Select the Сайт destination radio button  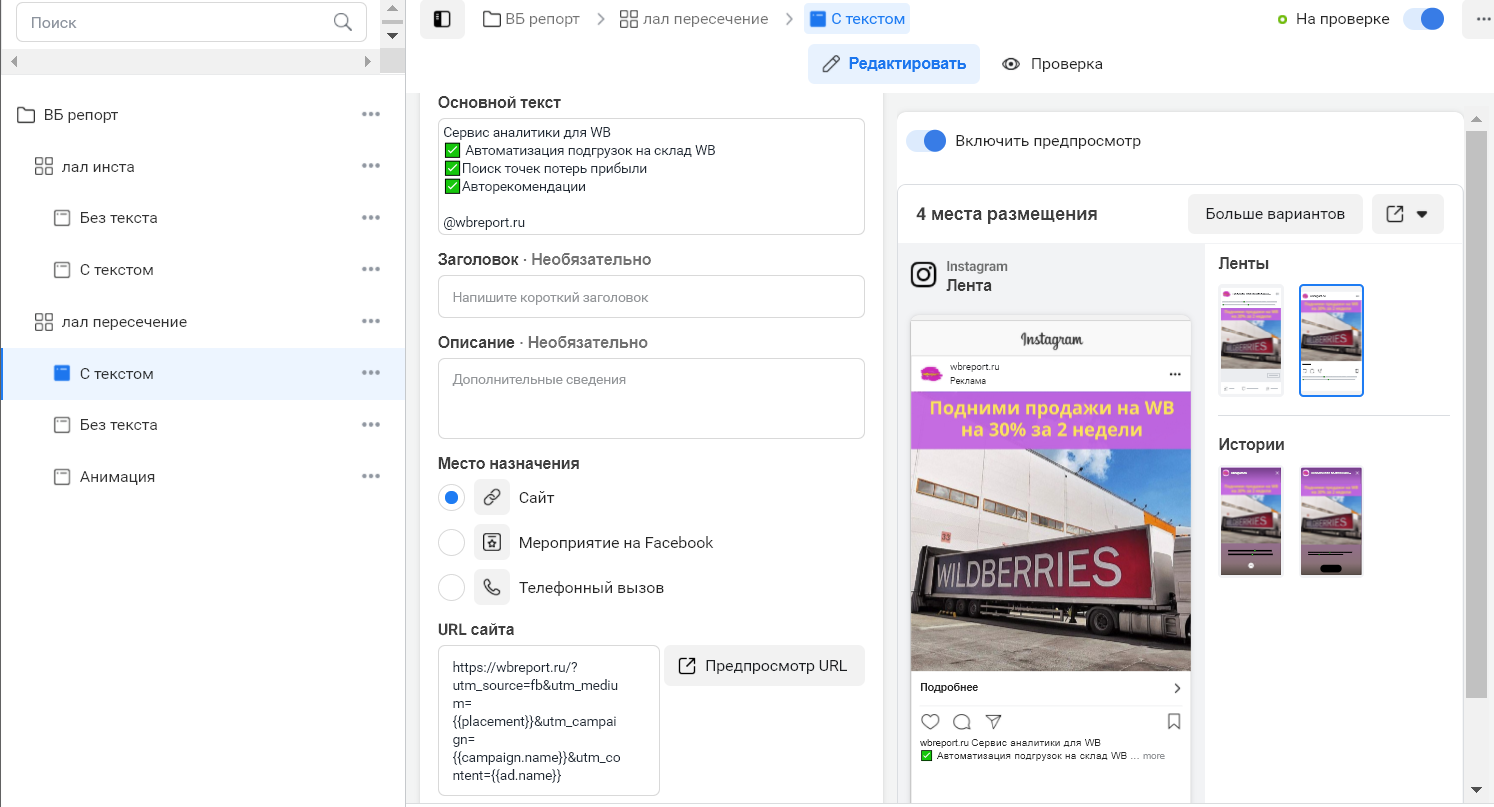(x=451, y=497)
